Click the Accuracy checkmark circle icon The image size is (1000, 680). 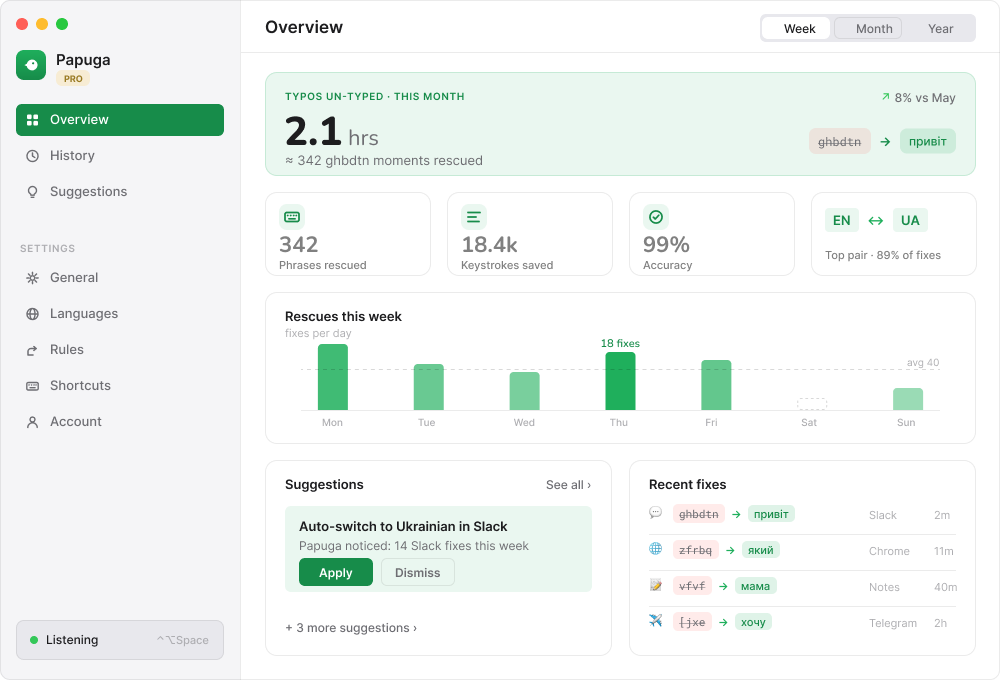(656, 218)
